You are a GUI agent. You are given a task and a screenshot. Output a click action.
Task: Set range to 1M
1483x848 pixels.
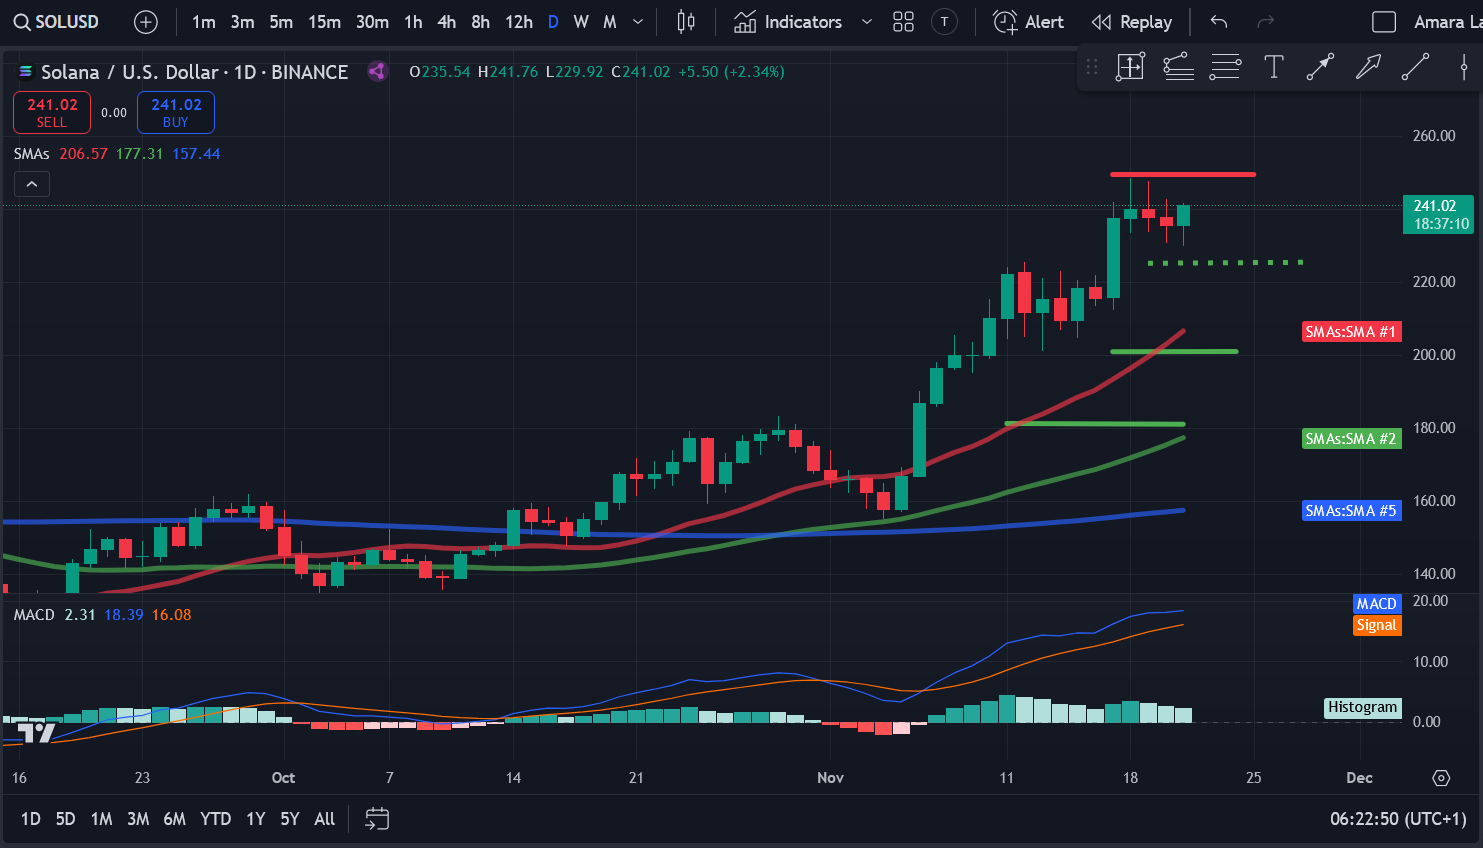coord(101,819)
